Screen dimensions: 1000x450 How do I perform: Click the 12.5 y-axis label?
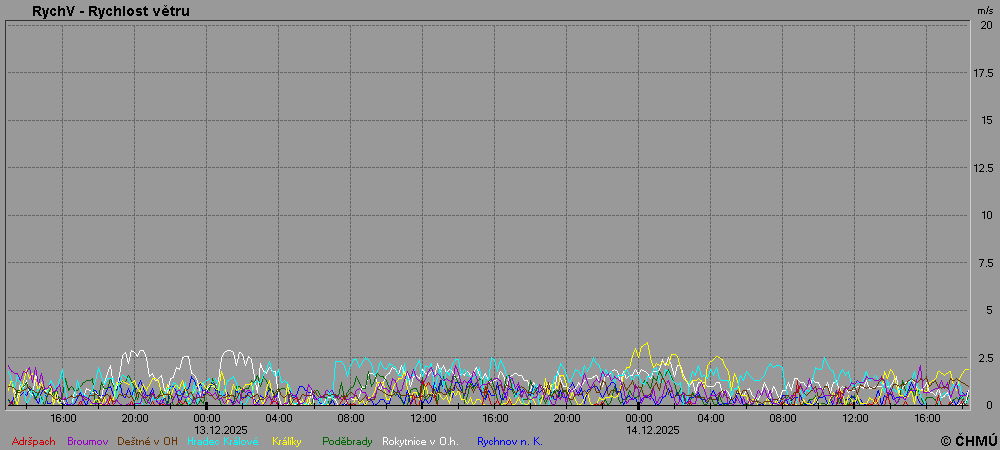click(x=983, y=168)
